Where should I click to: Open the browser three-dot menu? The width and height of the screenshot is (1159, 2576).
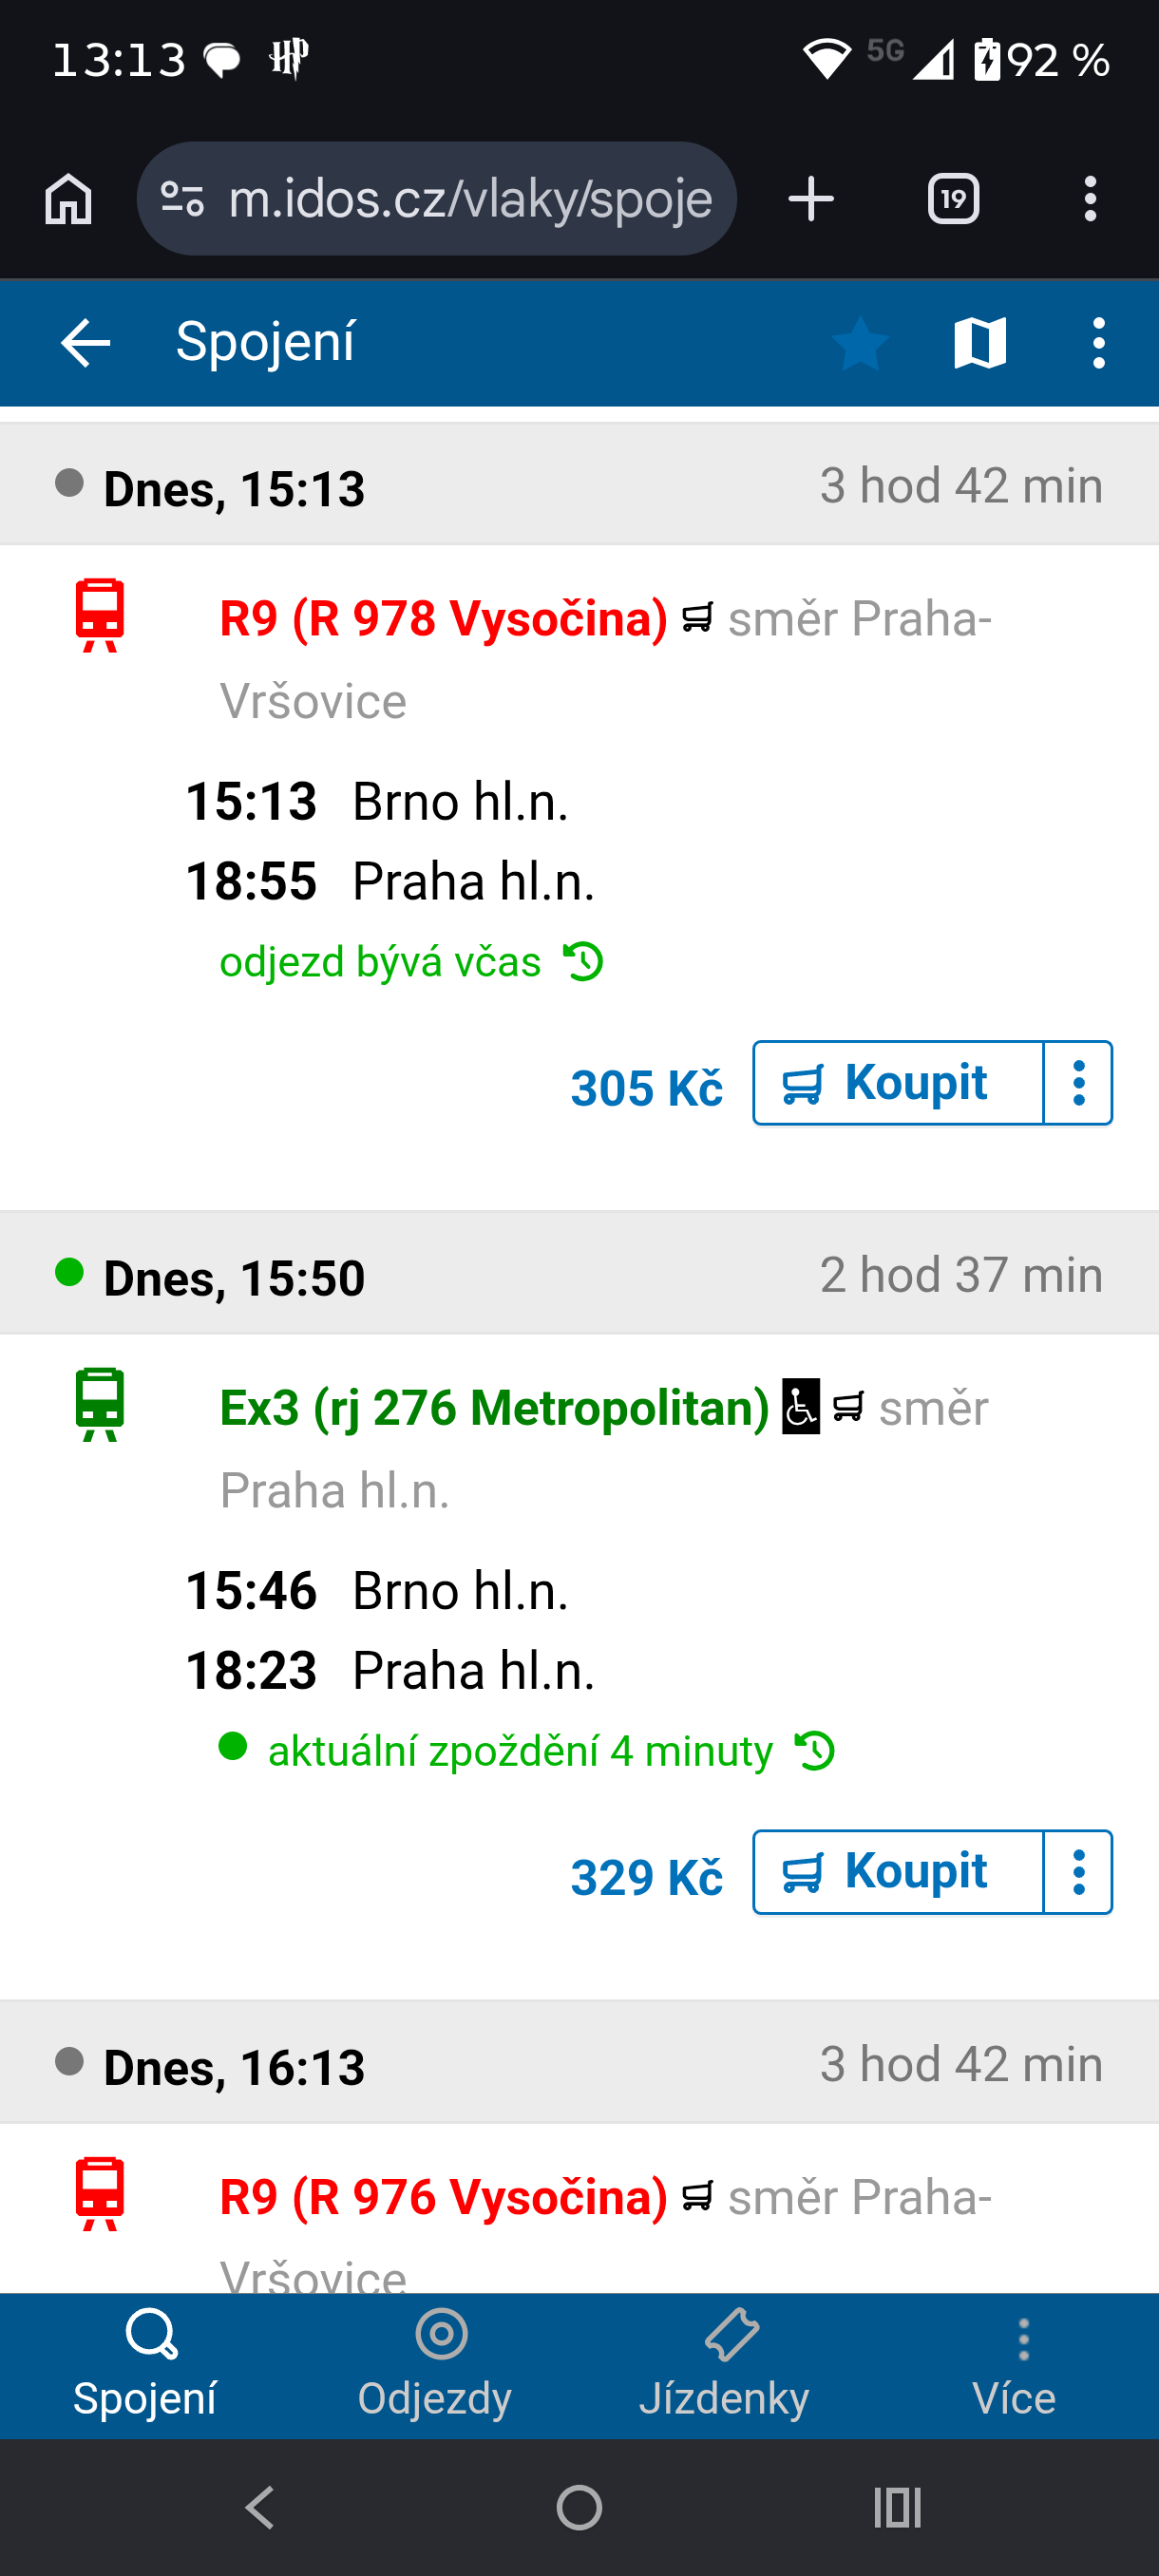tap(1090, 198)
